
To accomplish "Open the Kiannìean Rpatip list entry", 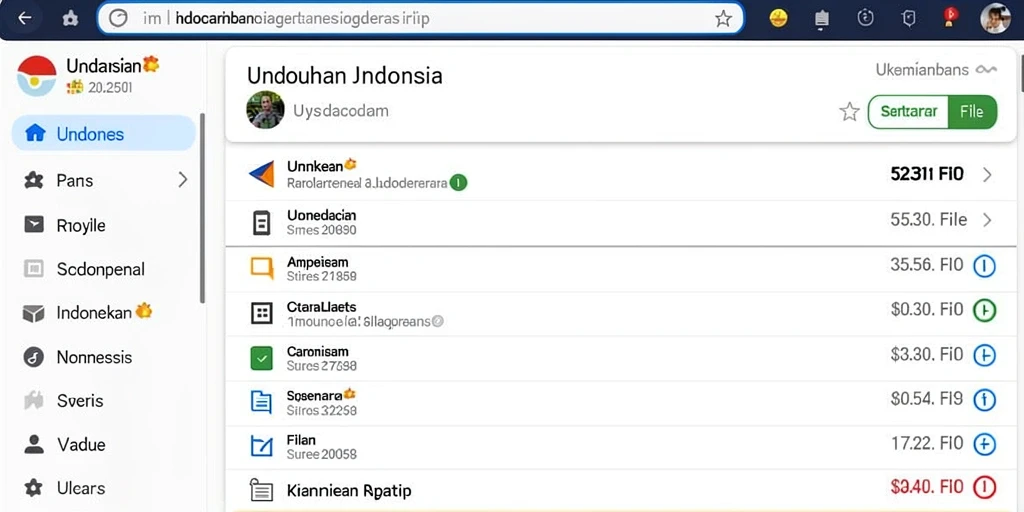I will (621, 490).
